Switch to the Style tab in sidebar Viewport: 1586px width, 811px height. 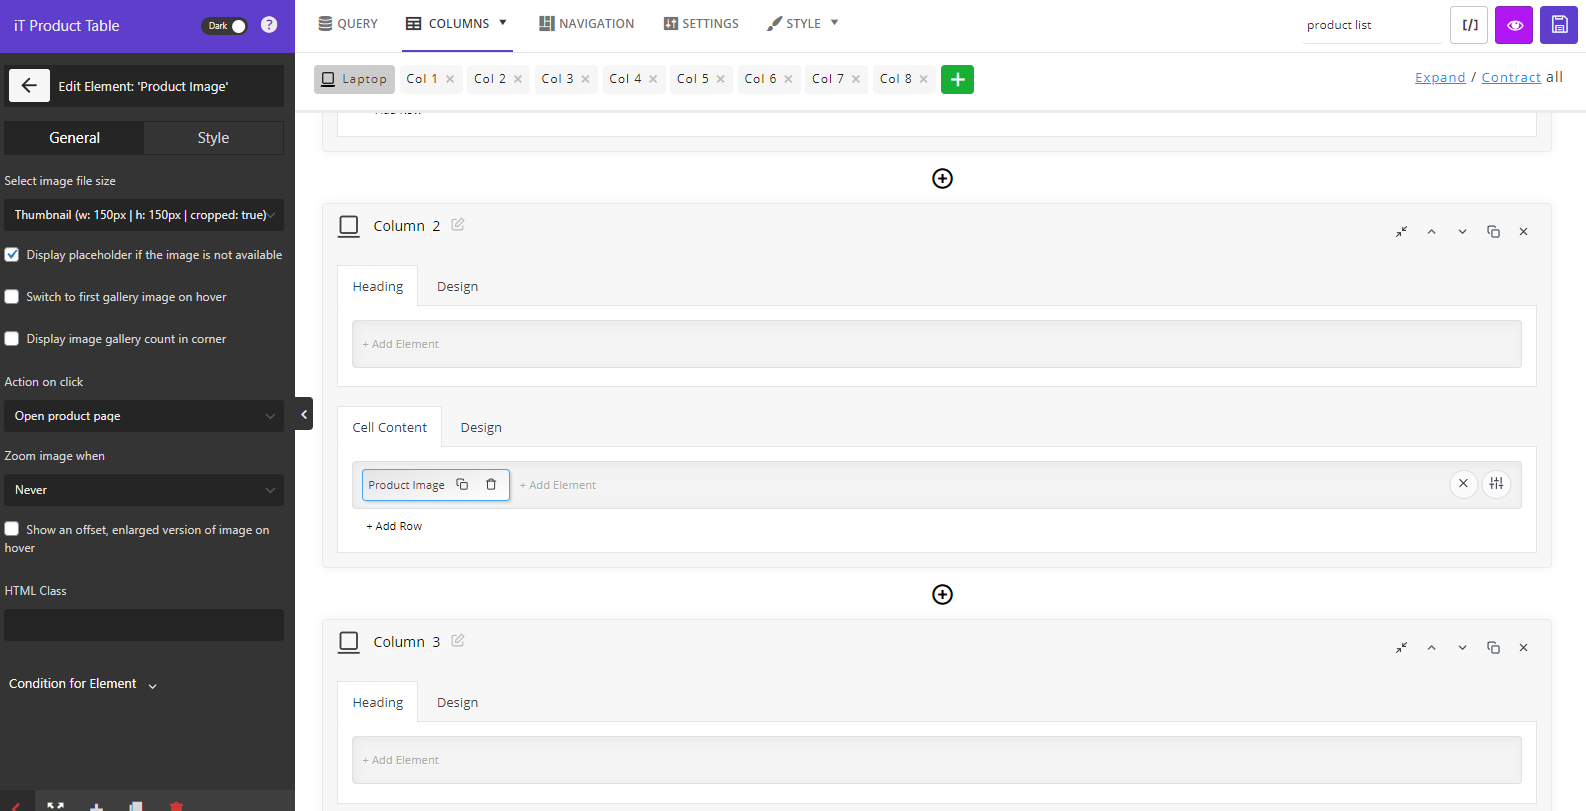213,138
